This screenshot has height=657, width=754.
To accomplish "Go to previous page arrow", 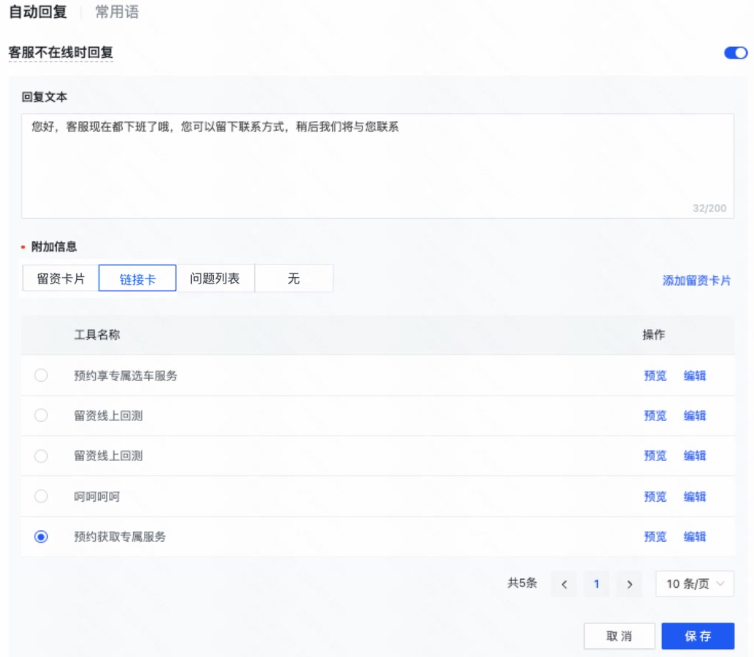I will (x=564, y=584).
